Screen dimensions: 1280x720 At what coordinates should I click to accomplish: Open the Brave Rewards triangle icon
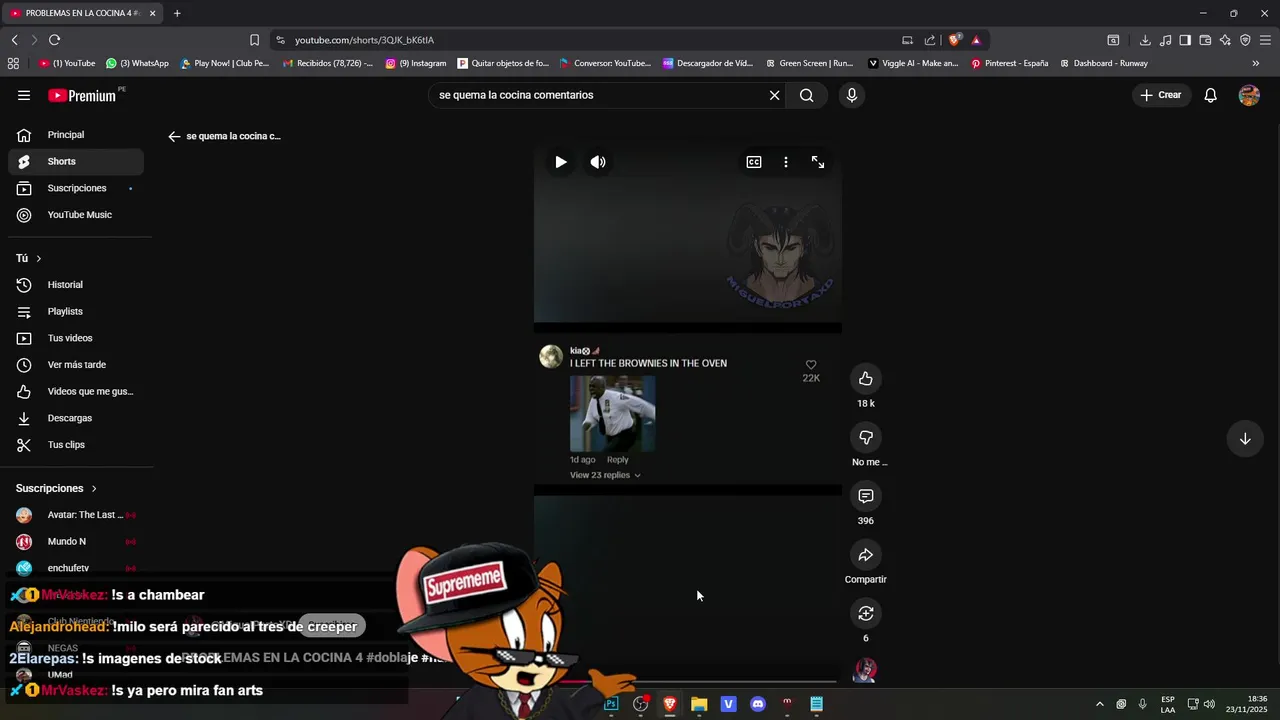pyautogui.click(x=976, y=40)
